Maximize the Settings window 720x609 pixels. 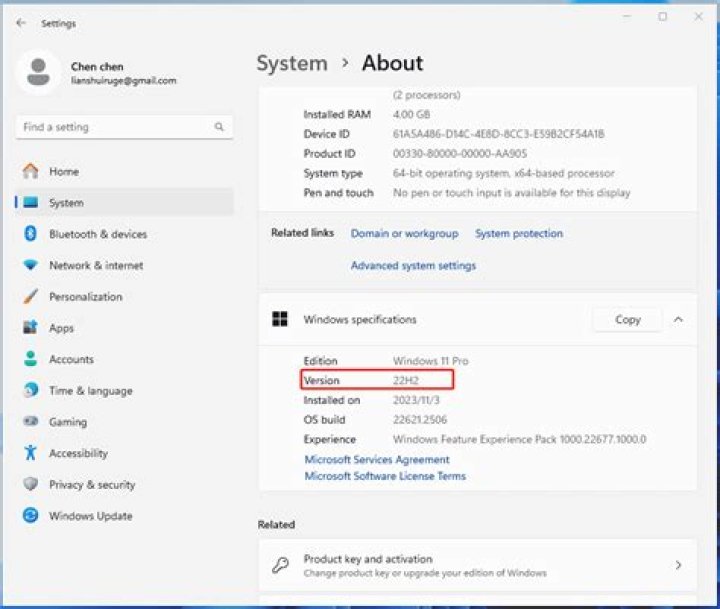coord(663,17)
